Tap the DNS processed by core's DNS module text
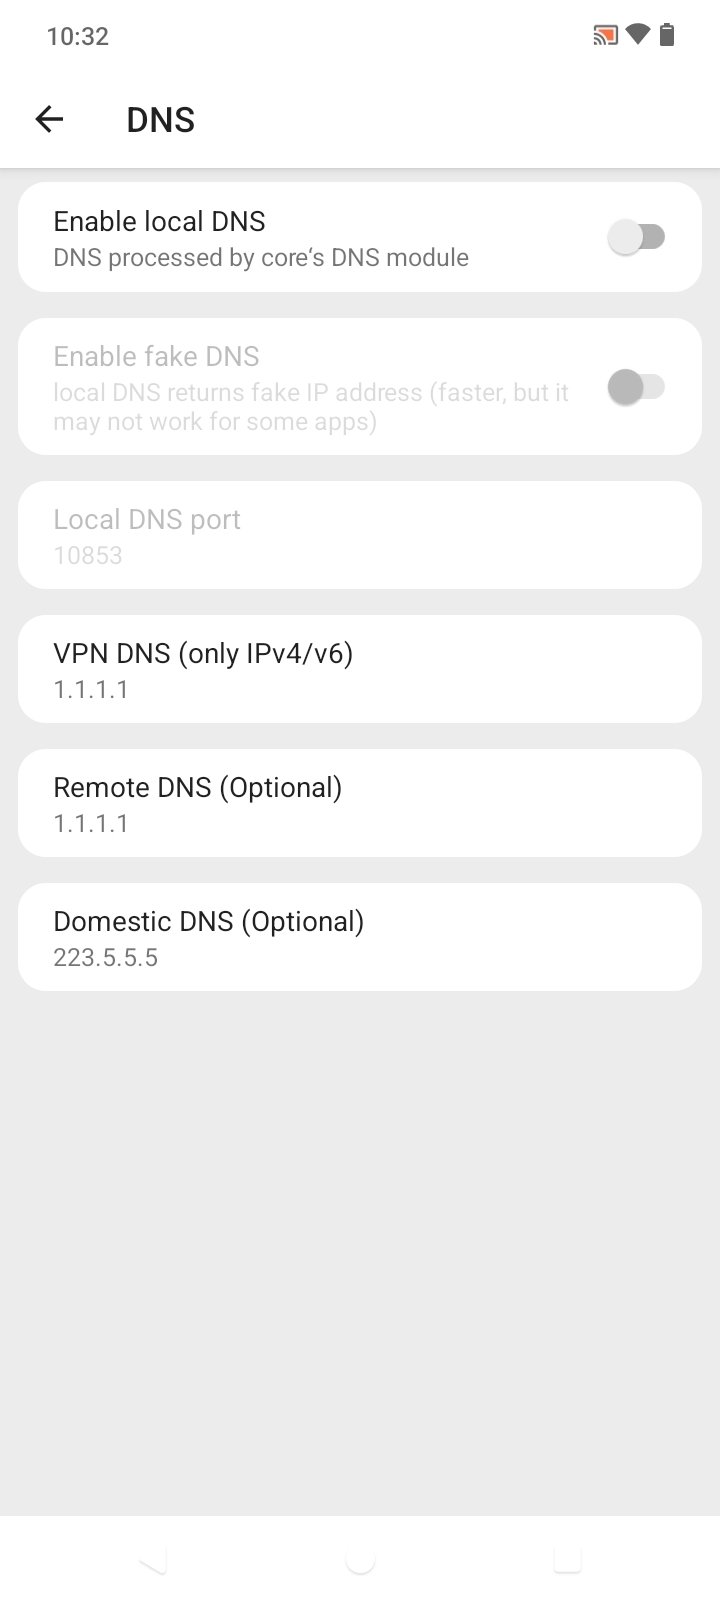Viewport: 720px width, 1600px height. click(260, 258)
